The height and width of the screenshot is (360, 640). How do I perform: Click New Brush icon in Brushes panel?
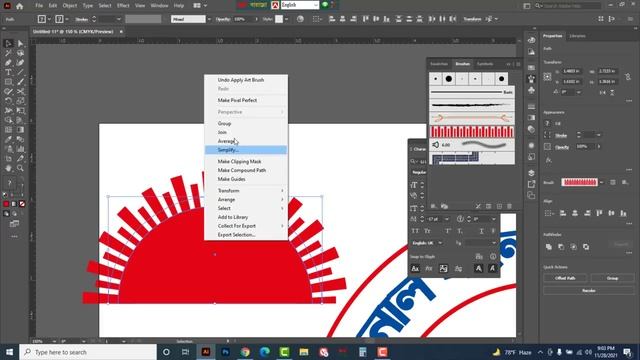pyautogui.click(x=499, y=207)
